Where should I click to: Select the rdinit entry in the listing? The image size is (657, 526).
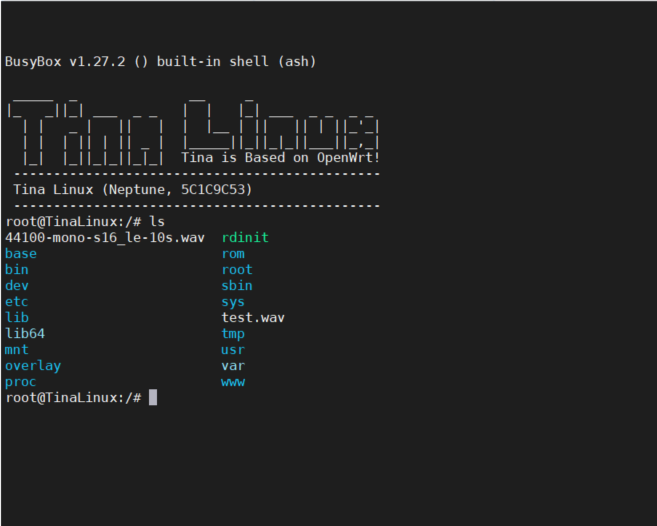coord(244,238)
